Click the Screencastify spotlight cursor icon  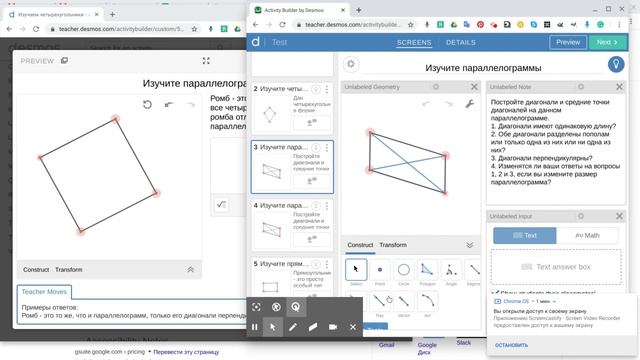pos(296,307)
